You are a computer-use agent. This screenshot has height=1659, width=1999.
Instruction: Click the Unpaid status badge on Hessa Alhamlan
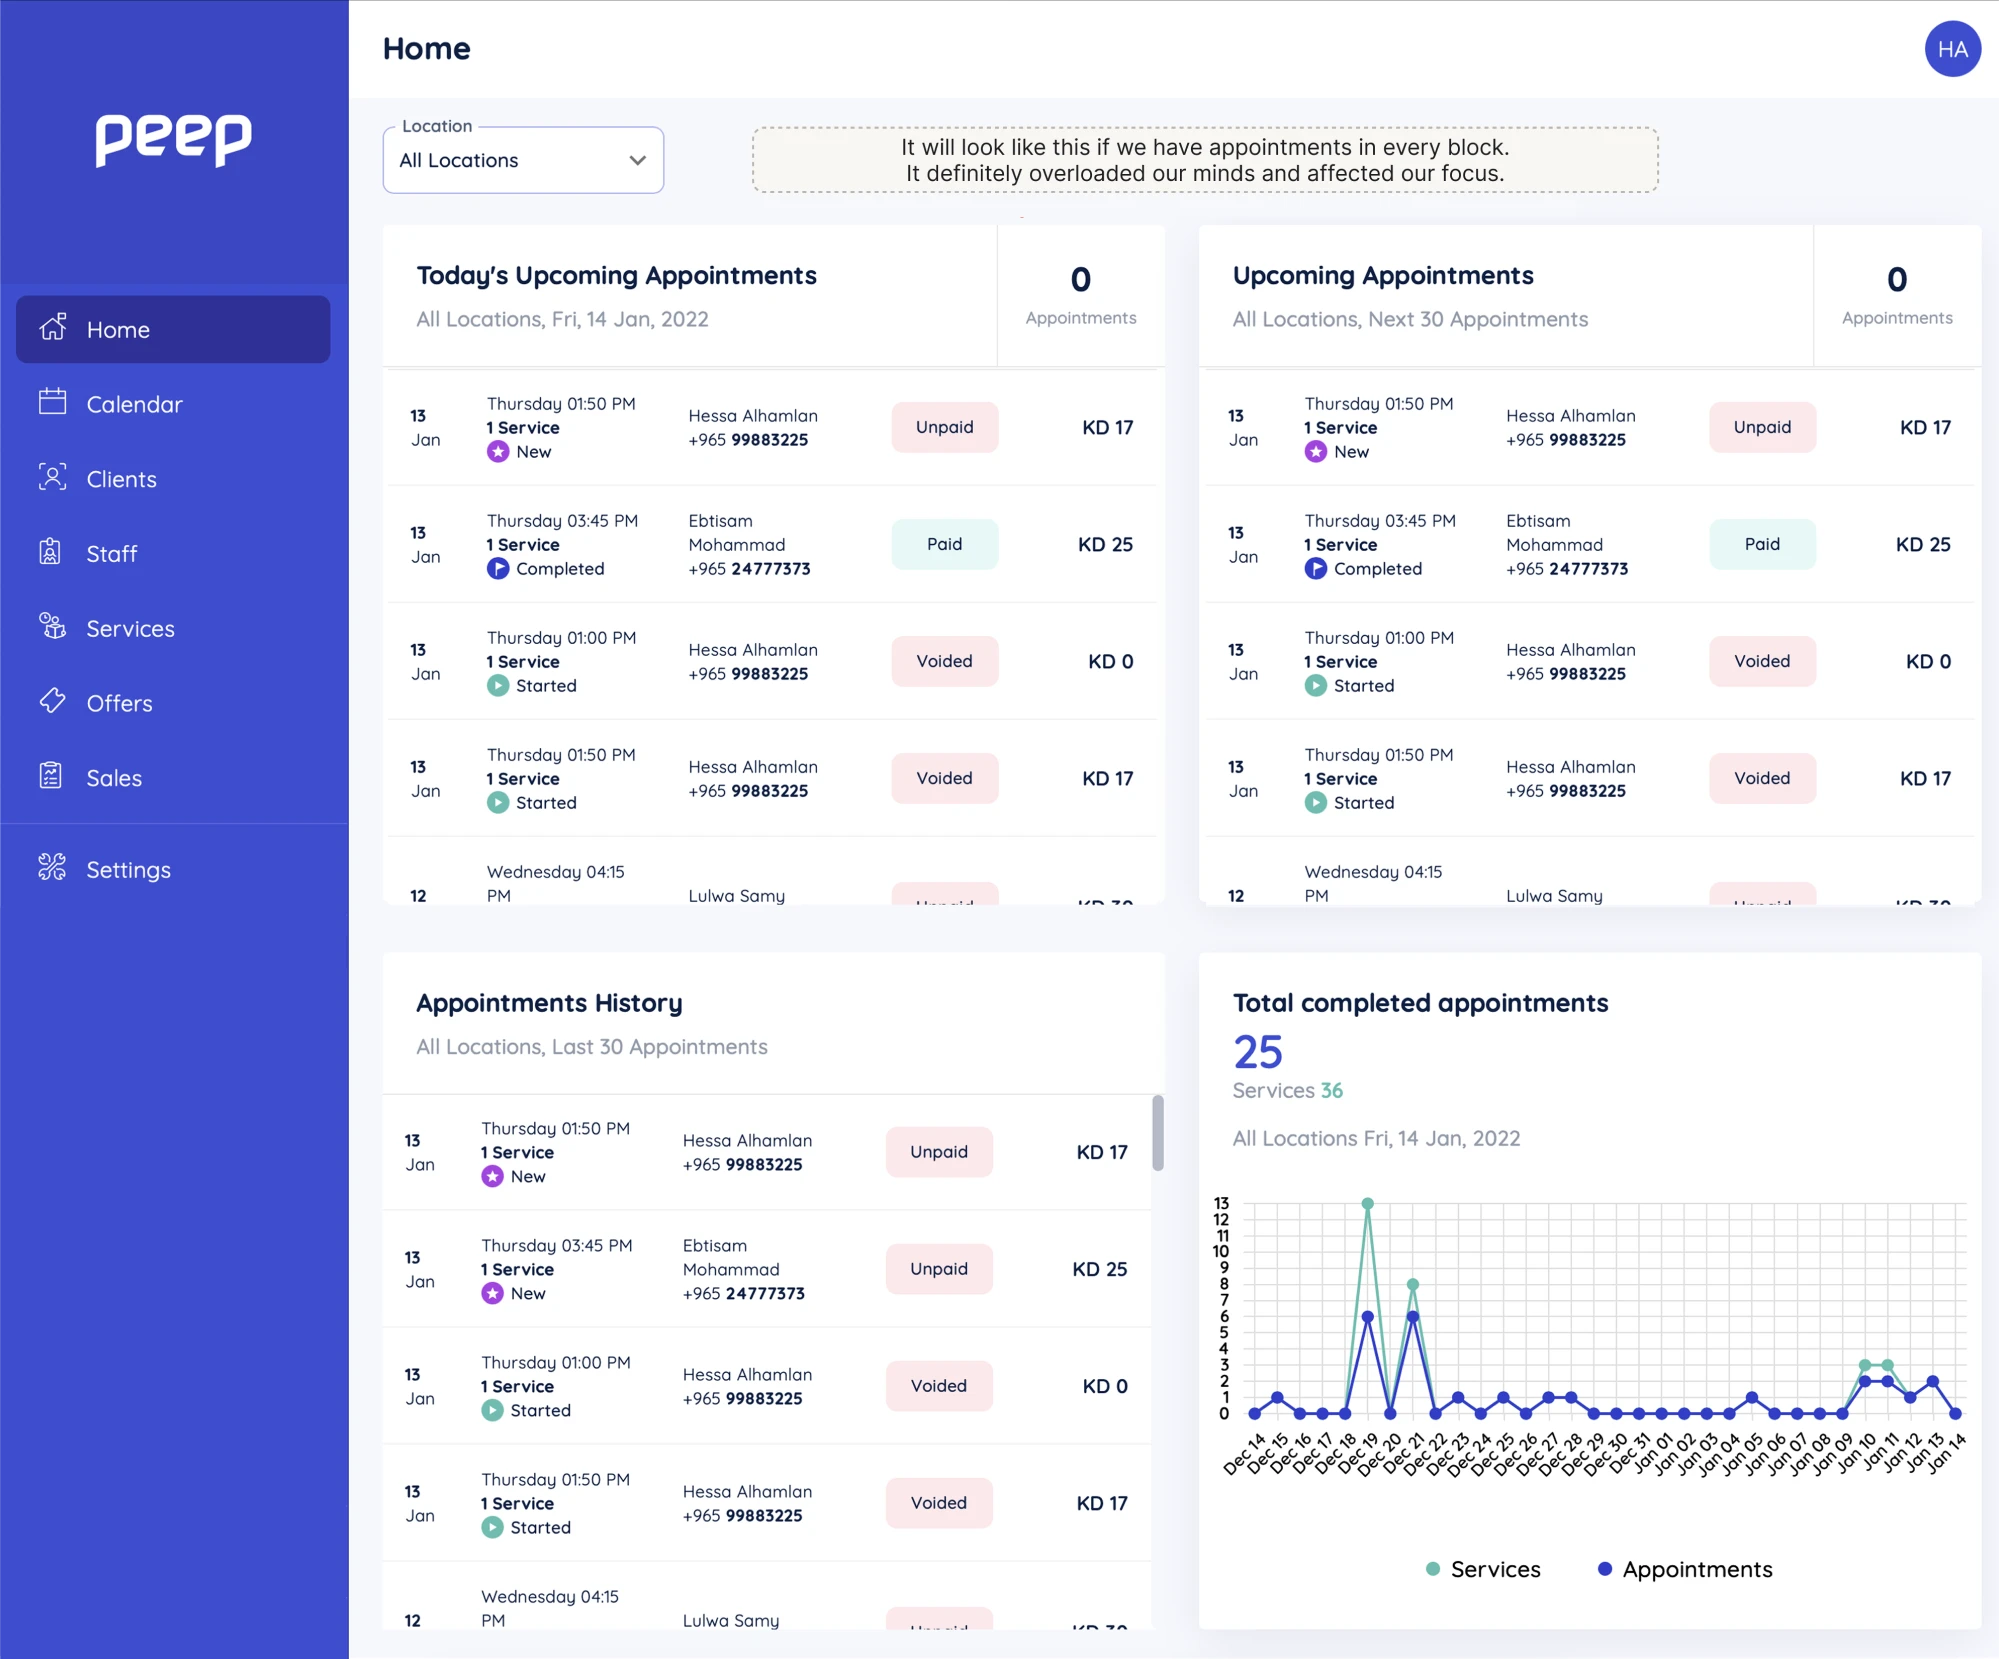(x=944, y=427)
